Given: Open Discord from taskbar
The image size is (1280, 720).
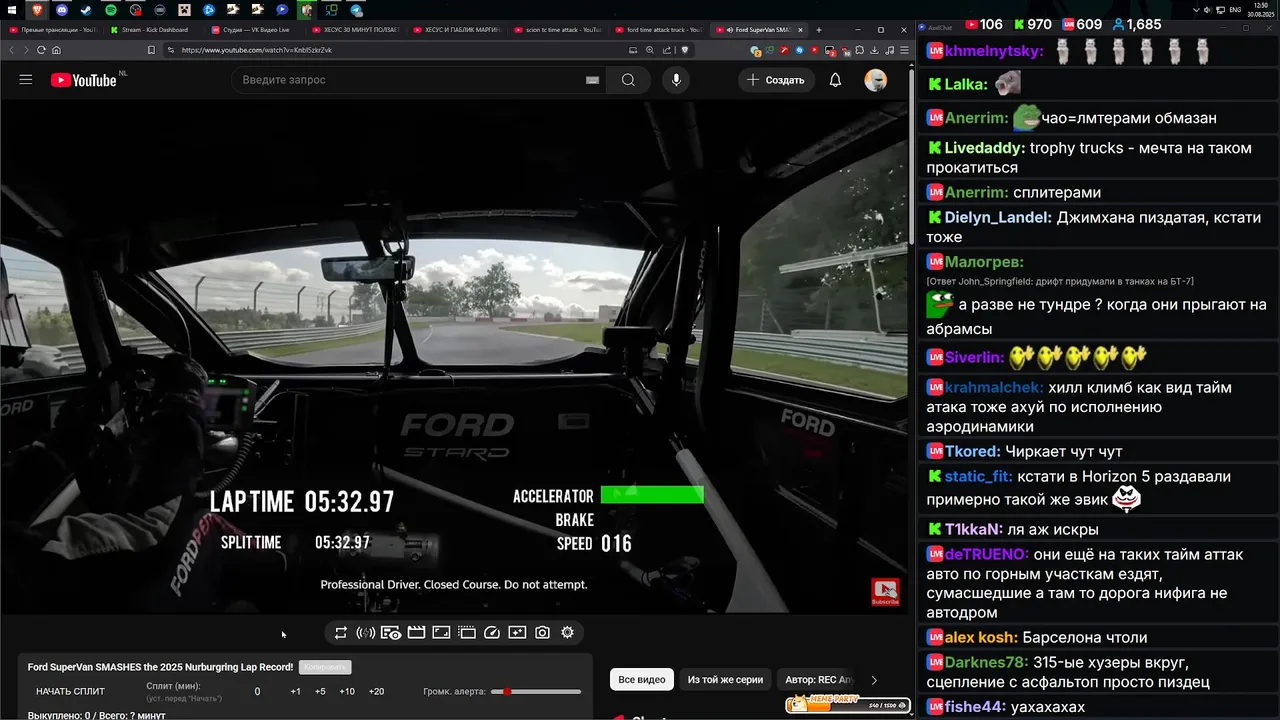Looking at the screenshot, I should (62, 10).
